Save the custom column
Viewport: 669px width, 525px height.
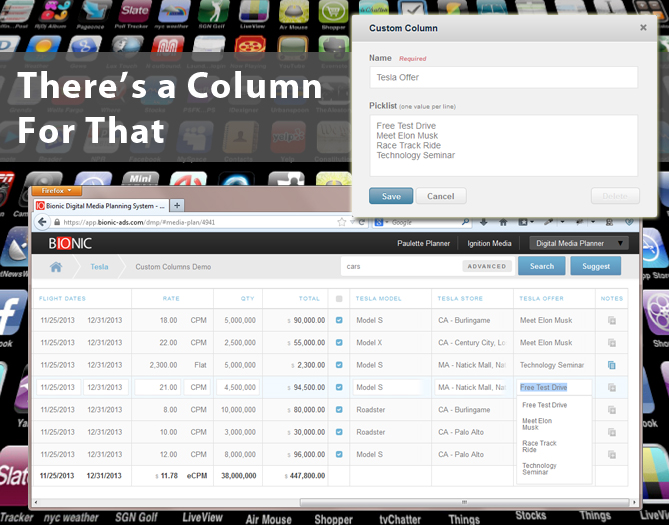coord(390,196)
